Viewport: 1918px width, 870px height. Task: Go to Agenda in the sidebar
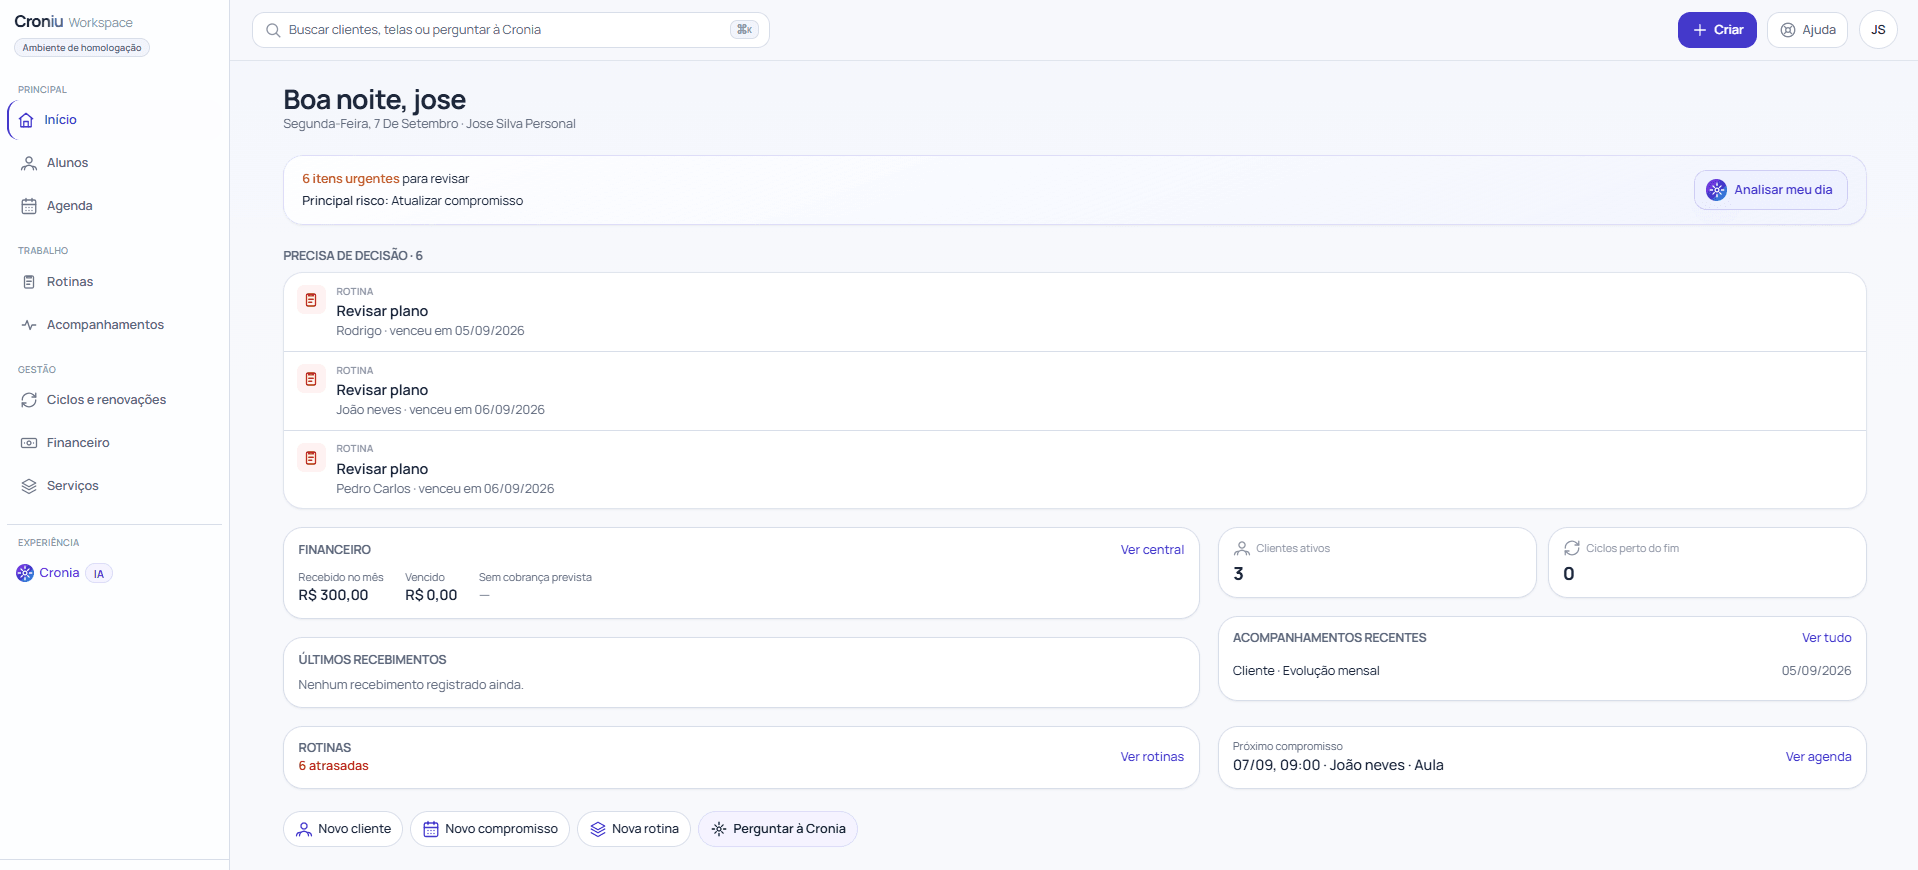click(x=114, y=206)
